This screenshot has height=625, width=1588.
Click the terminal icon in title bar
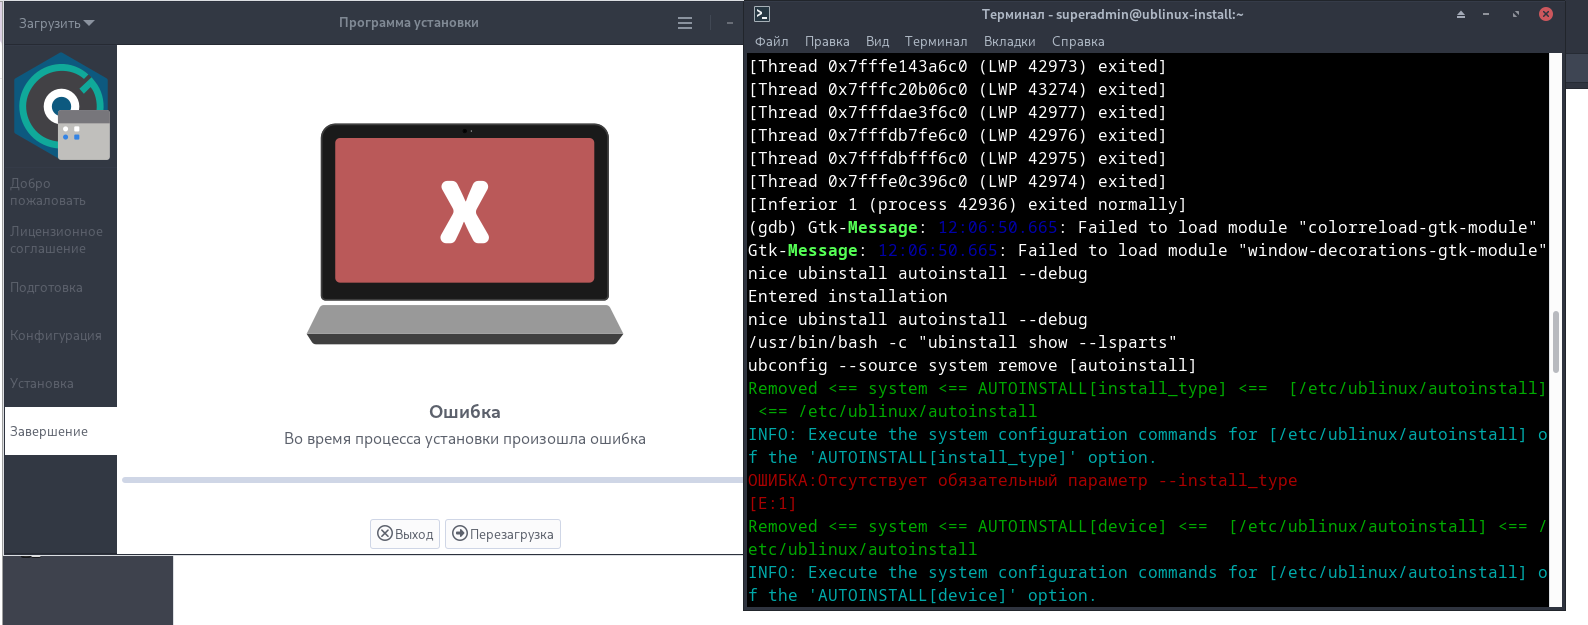click(x=762, y=14)
